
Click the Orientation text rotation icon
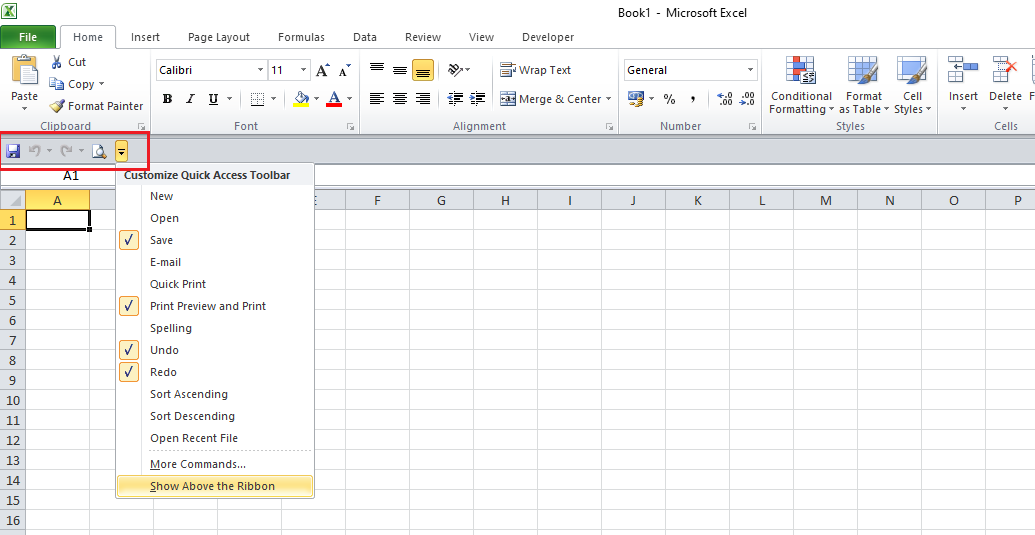(x=455, y=70)
